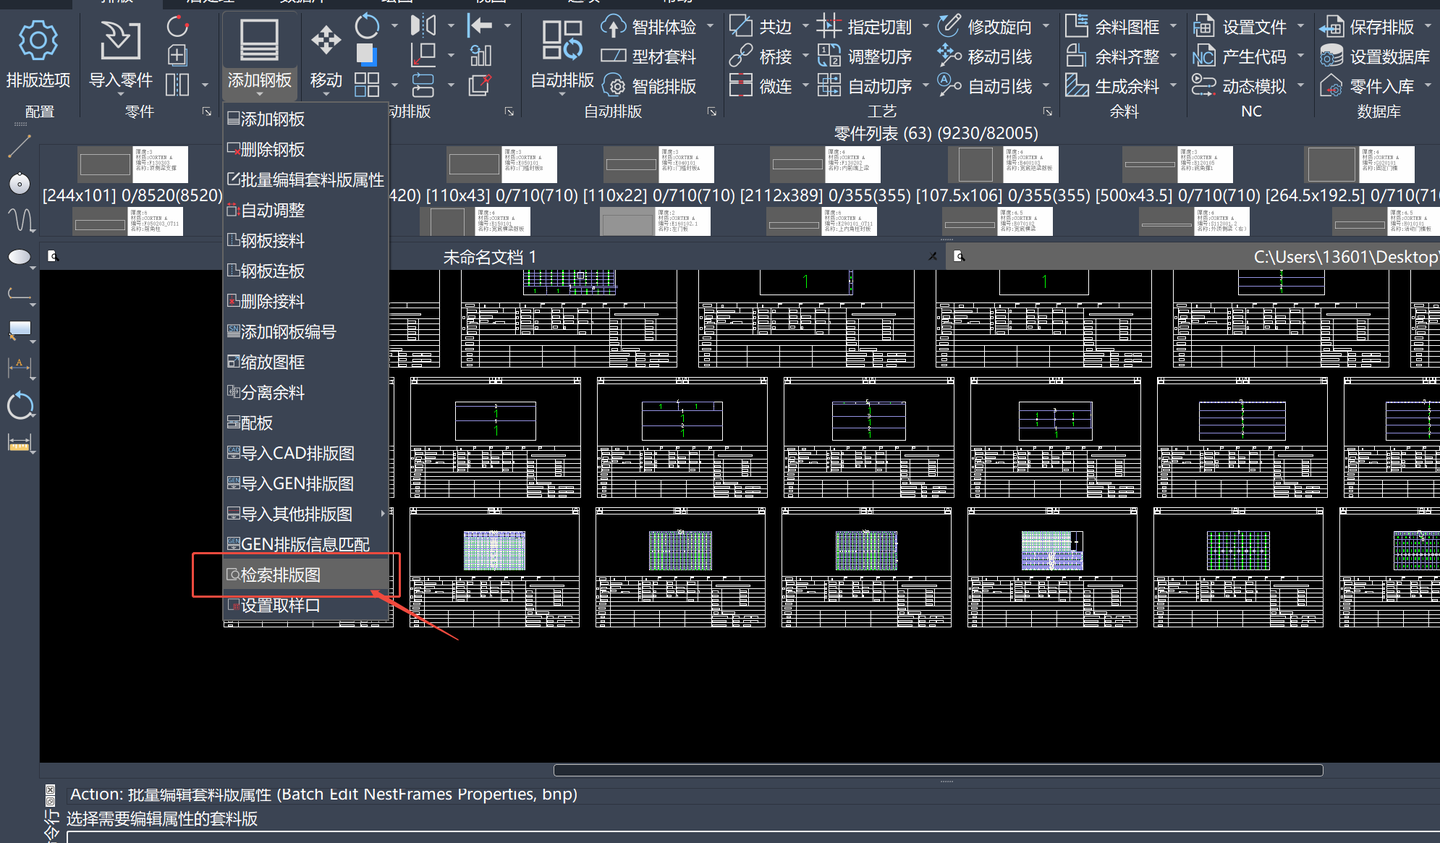Viewport: 1440px width, 843px height.
Task: Click the 移动 move arrows icon
Action: (x=326, y=41)
